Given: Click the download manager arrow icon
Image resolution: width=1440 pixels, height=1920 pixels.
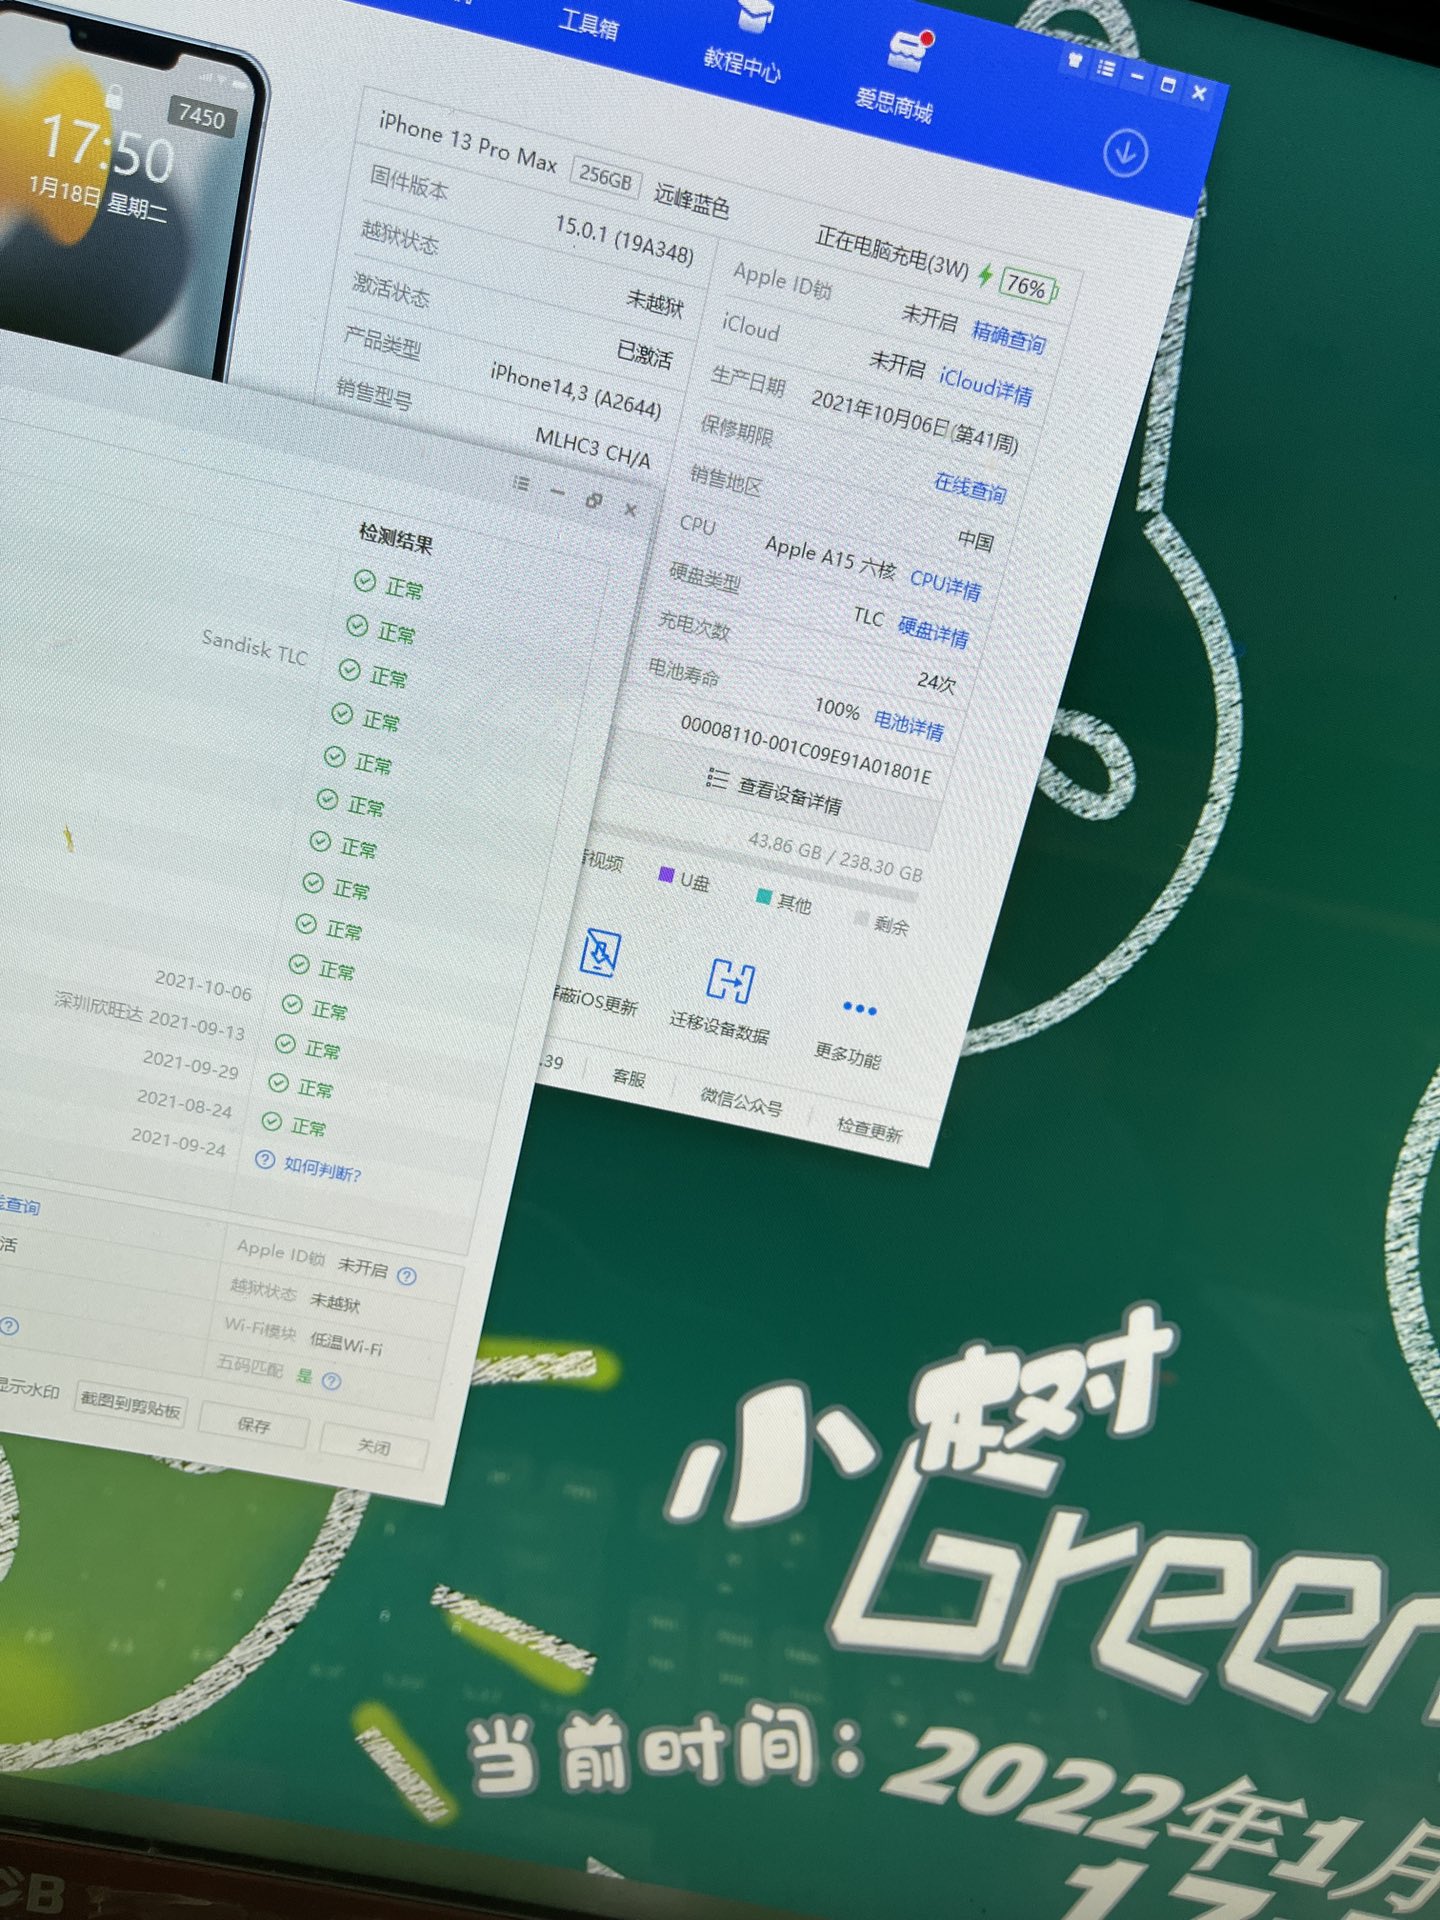Looking at the screenshot, I should pyautogui.click(x=1125, y=153).
